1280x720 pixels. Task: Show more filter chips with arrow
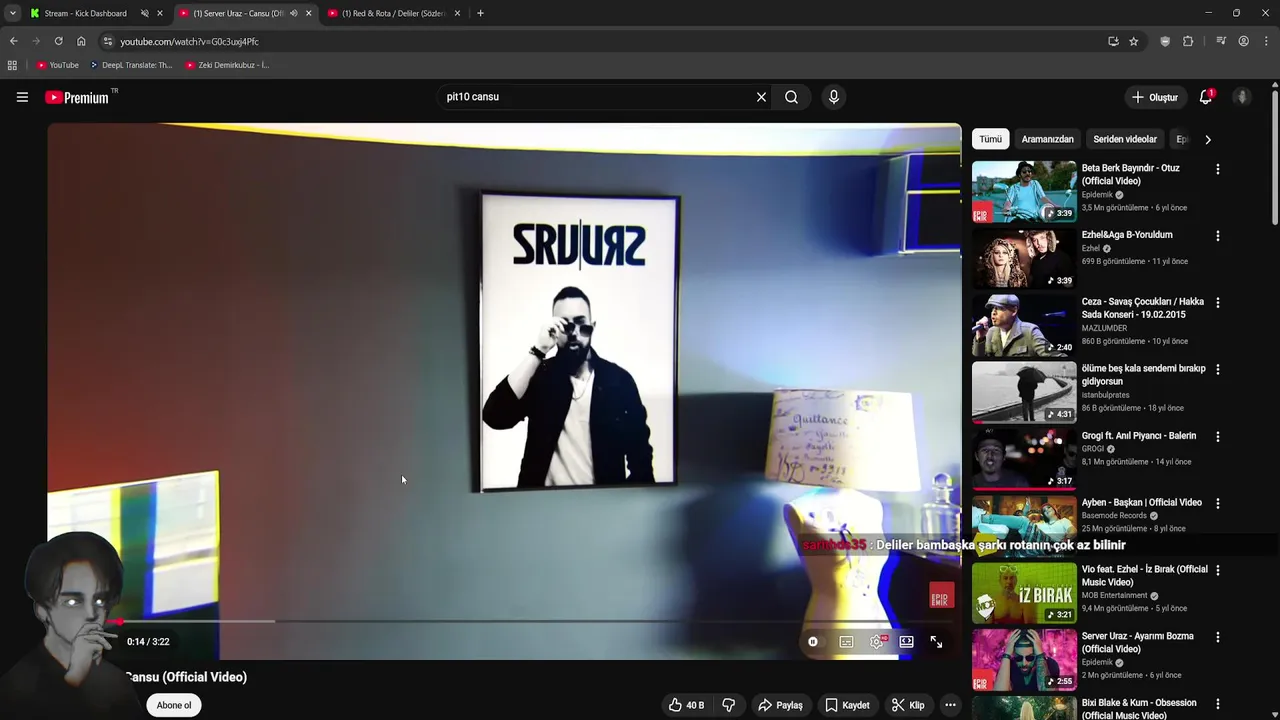1207,139
